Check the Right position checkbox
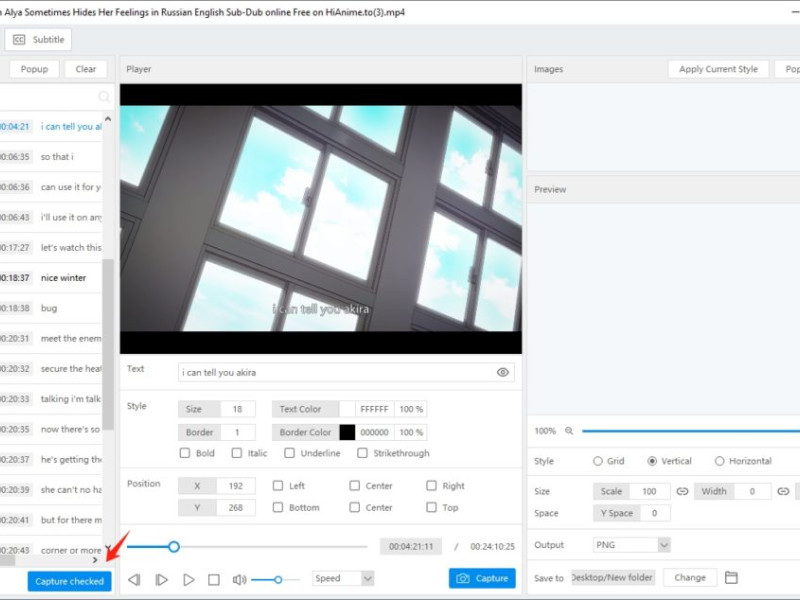The height and width of the screenshot is (600, 800). (x=432, y=486)
